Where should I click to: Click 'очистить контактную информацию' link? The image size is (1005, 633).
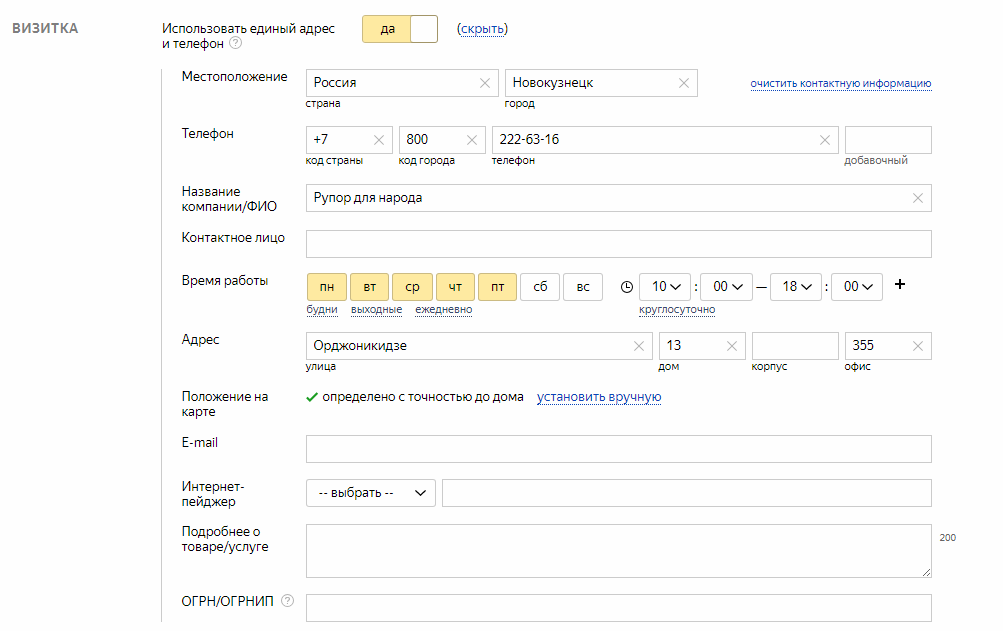click(x=840, y=83)
